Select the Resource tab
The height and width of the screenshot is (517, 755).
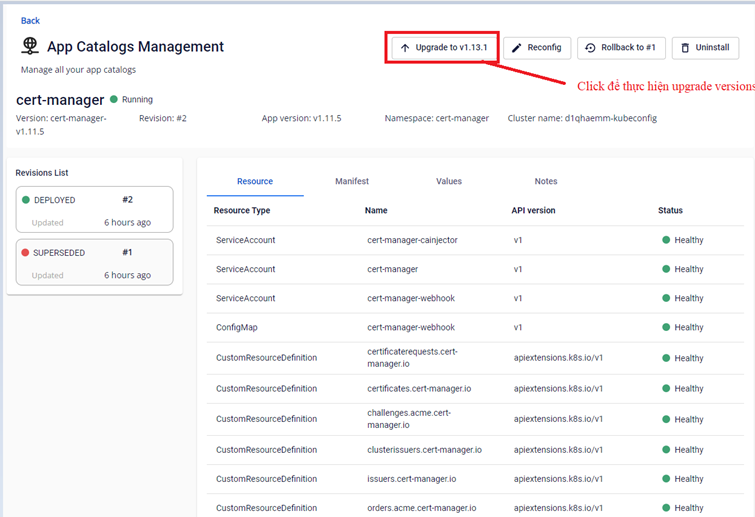click(x=255, y=181)
